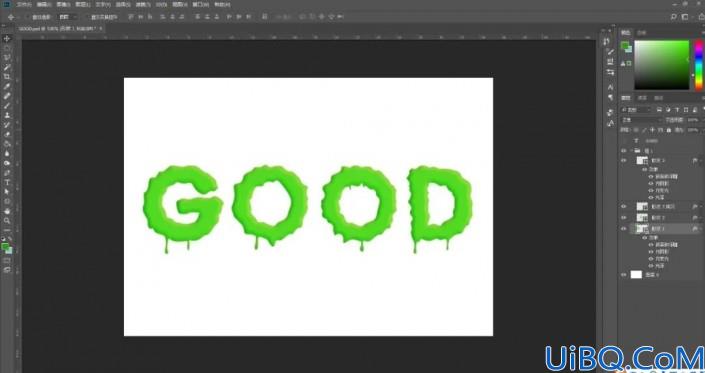The width and height of the screenshot is (705, 373).
Task: Select the Clone Stamp tool
Action: pos(7,115)
